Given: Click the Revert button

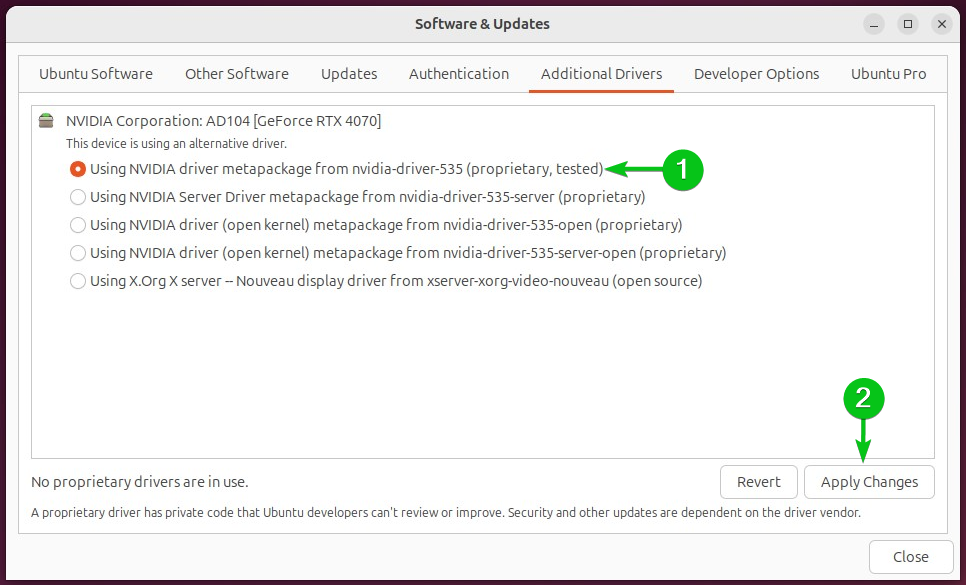Looking at the screenshot, I should click(x=759, y=482).
